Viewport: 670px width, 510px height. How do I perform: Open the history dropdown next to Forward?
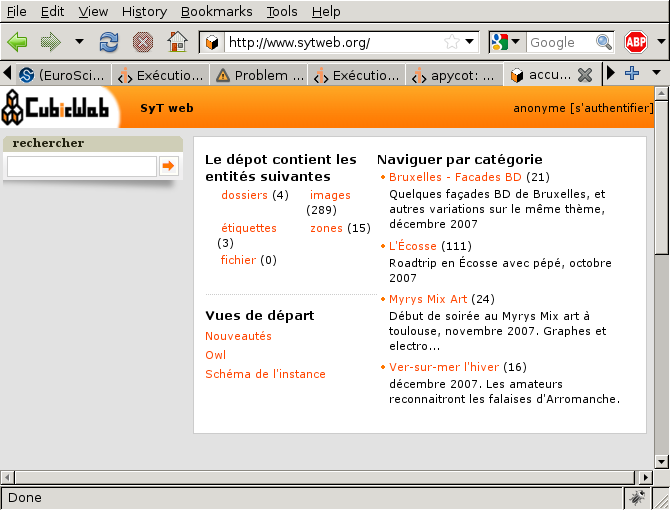pos(79,42)
